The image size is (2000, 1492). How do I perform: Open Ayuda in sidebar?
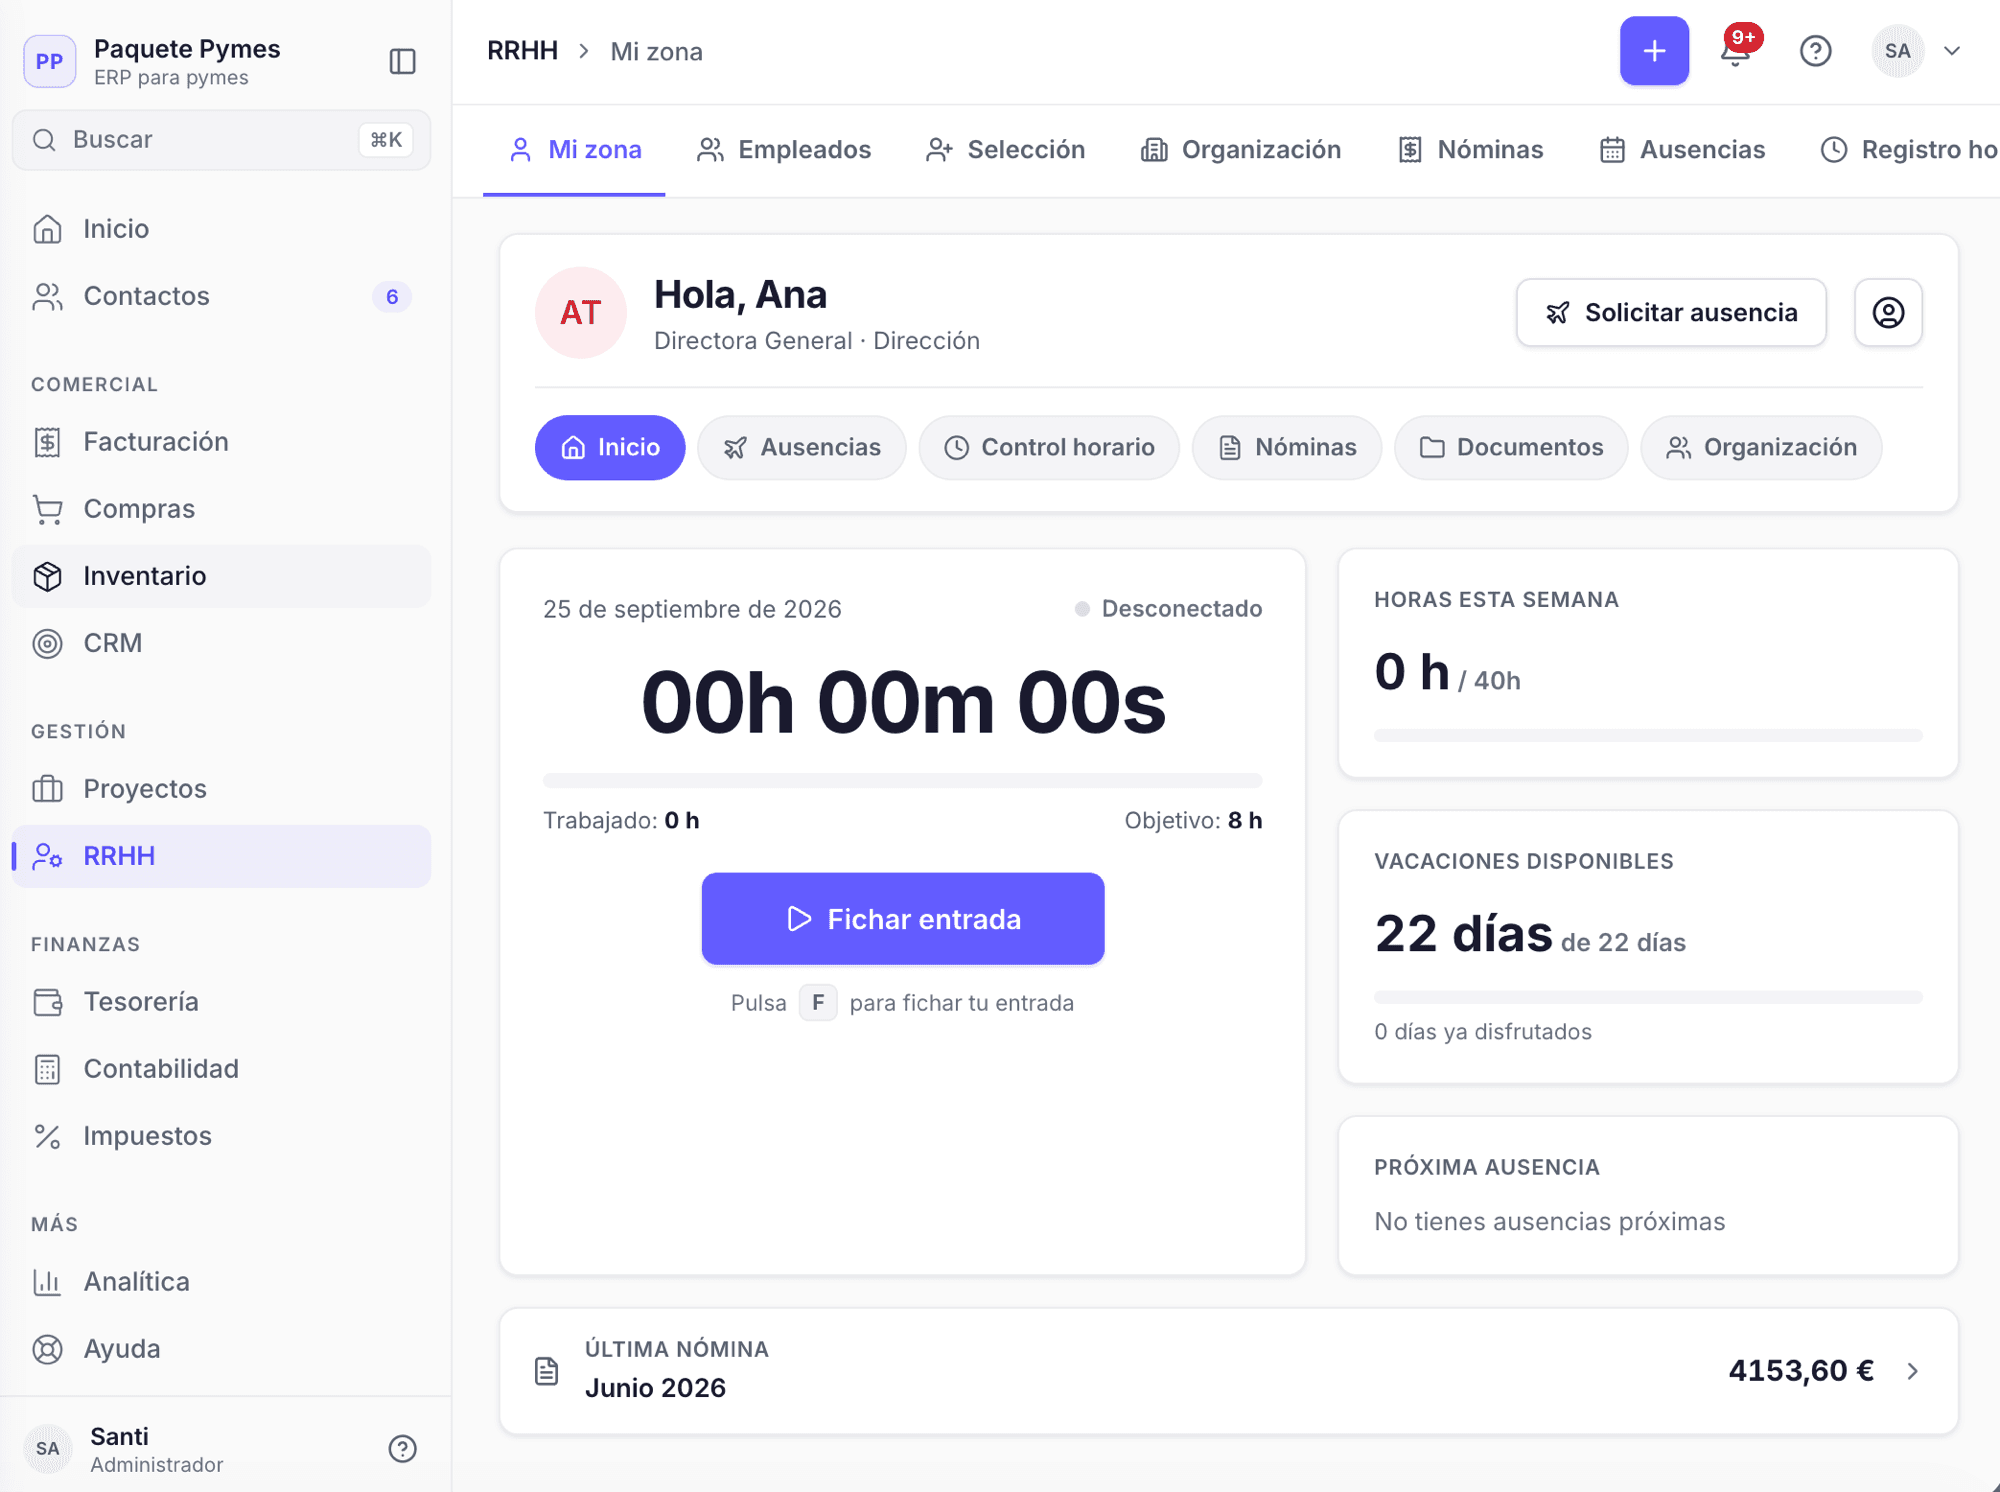tap(221, 1349)
